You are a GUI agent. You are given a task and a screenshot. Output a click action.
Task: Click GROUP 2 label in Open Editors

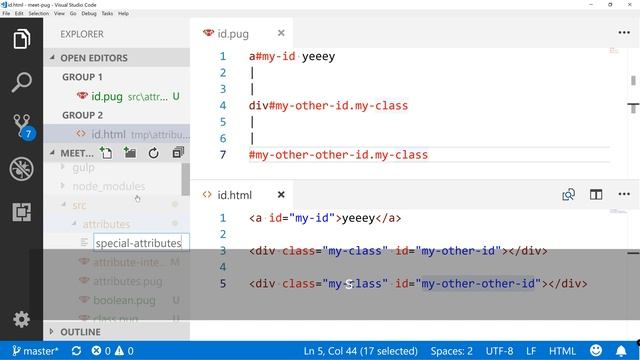click(x=82, y=115)
